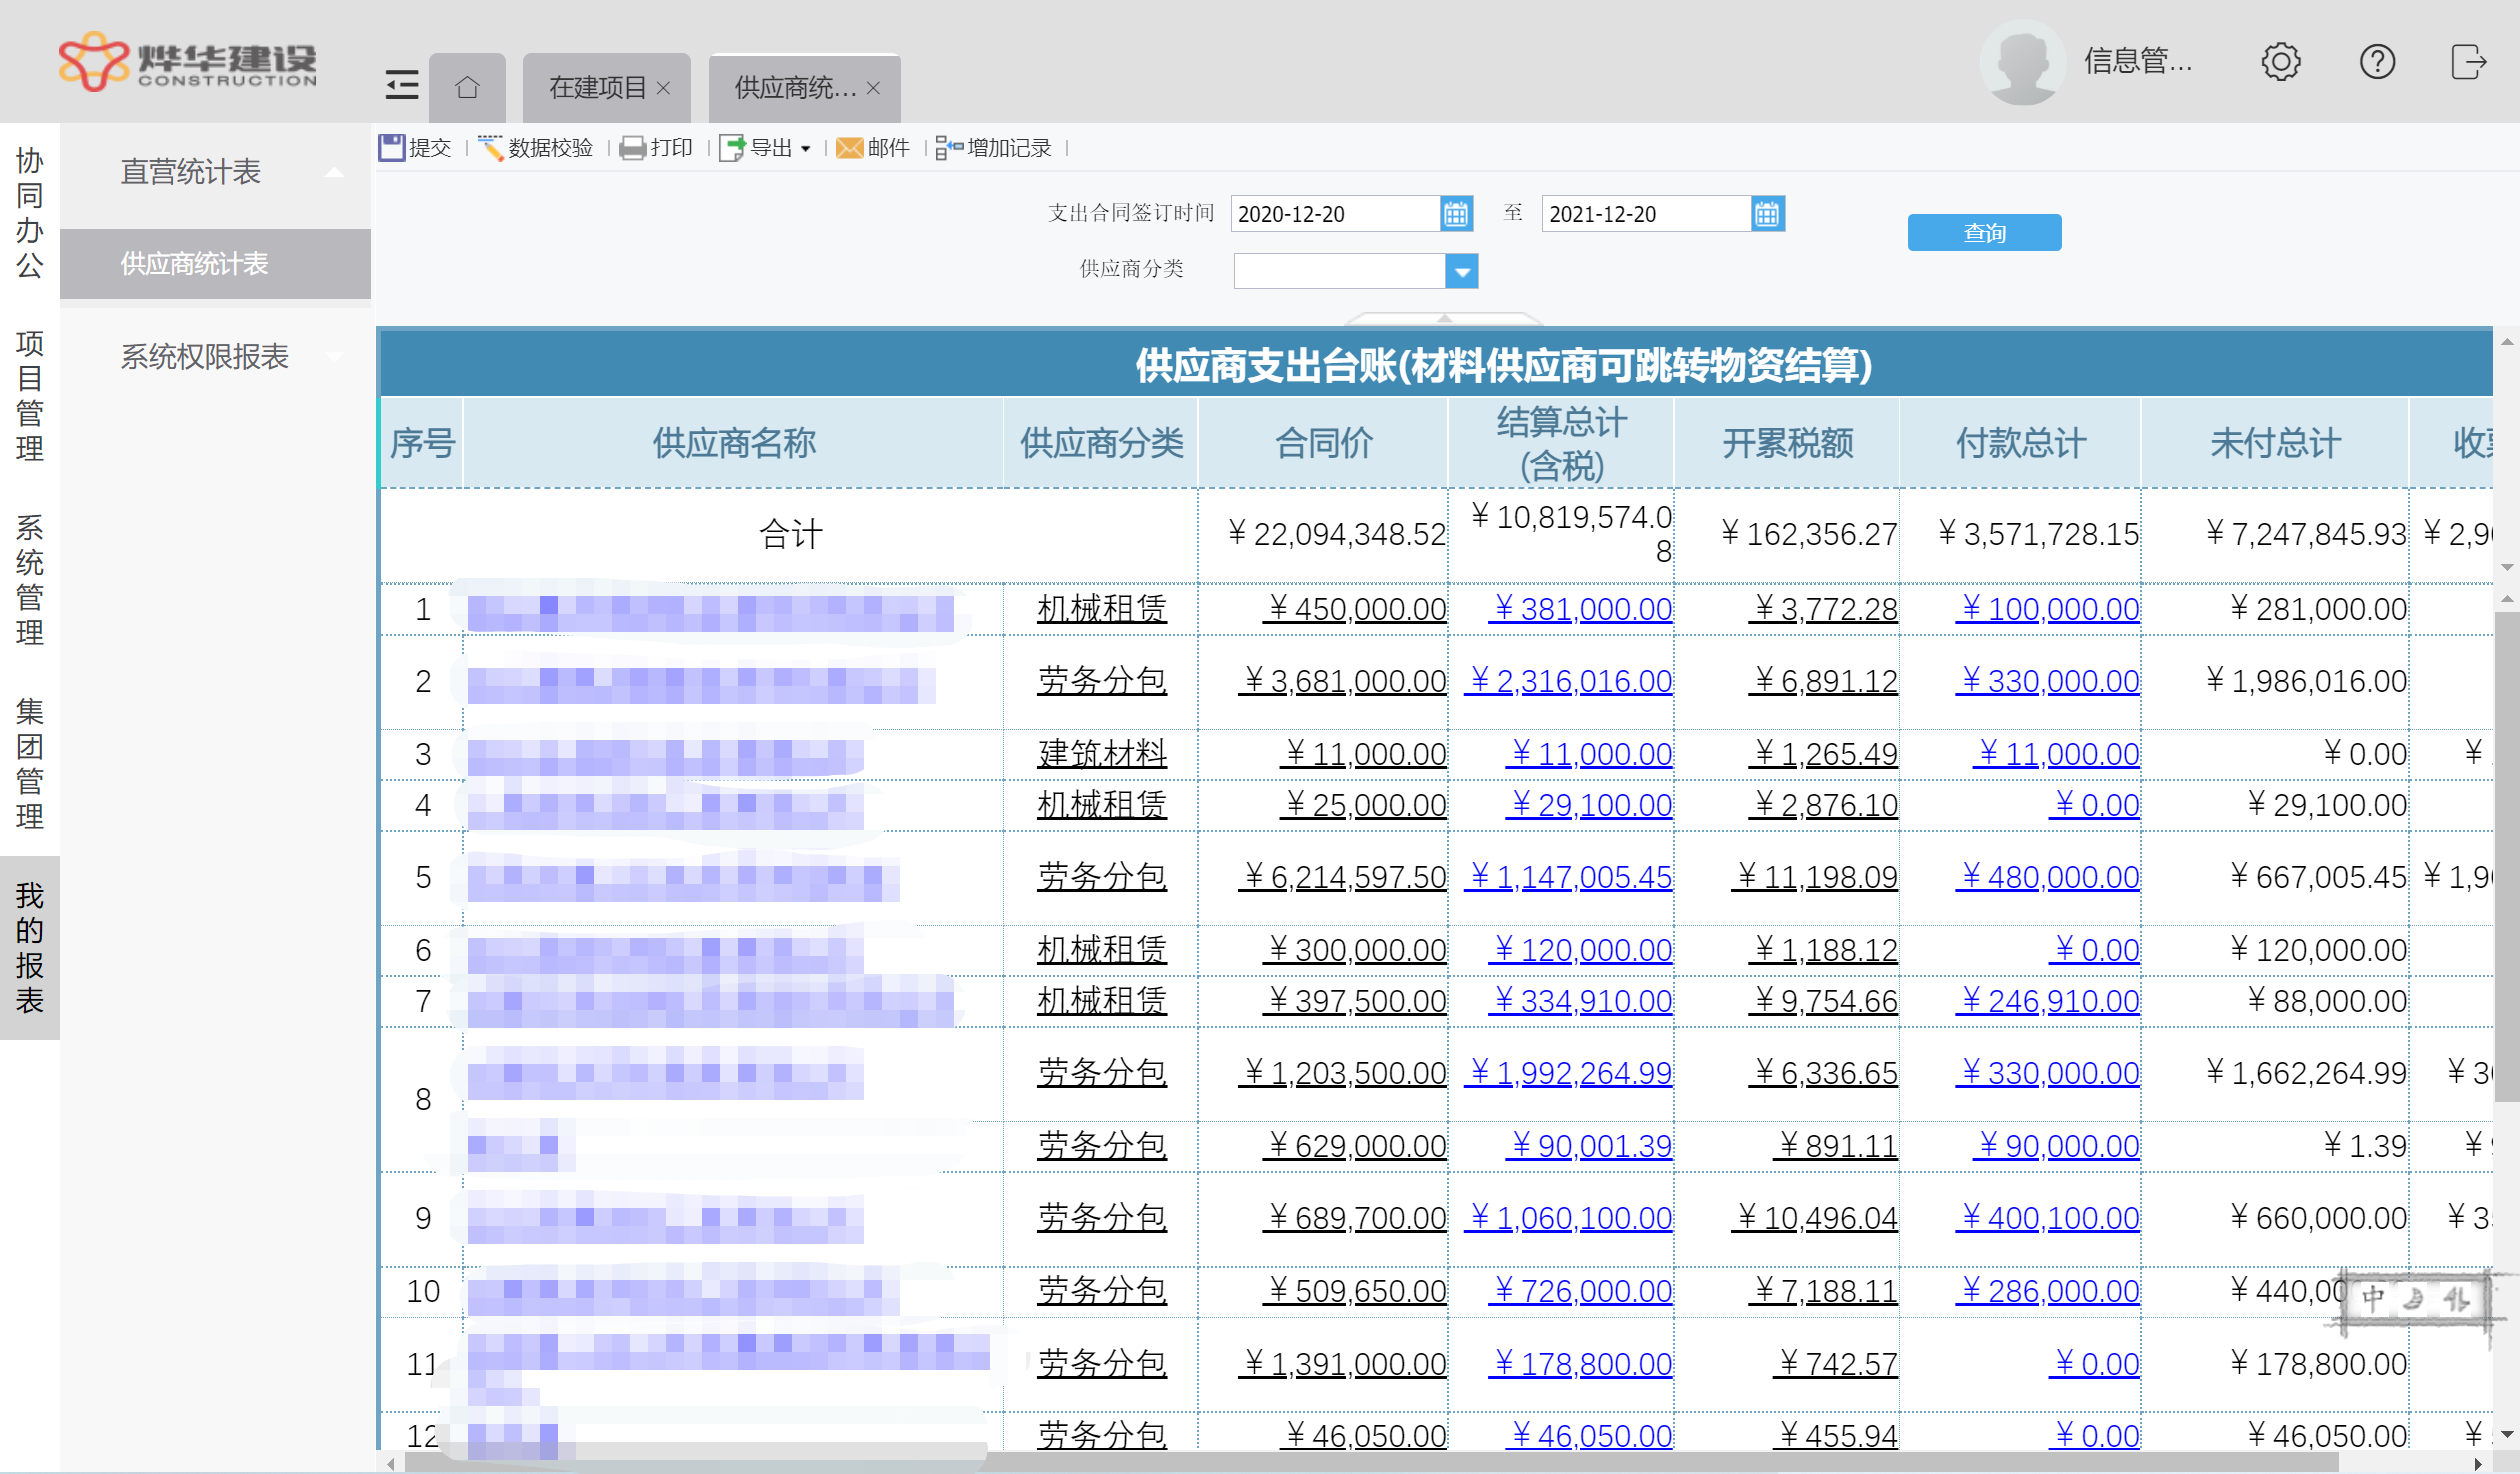Screen dimensions: 2520x1474
Task: Click the 打印 print toolbar button
Action: (656, 148)
